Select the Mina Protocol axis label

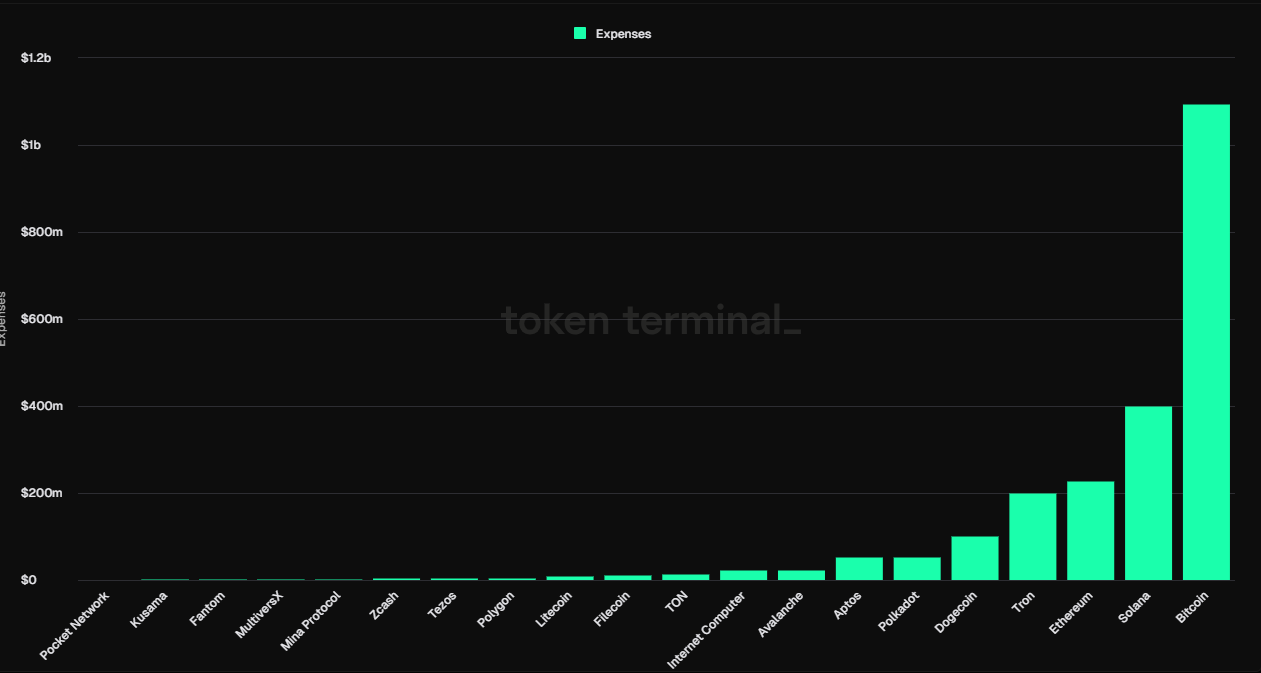[311, 621]
